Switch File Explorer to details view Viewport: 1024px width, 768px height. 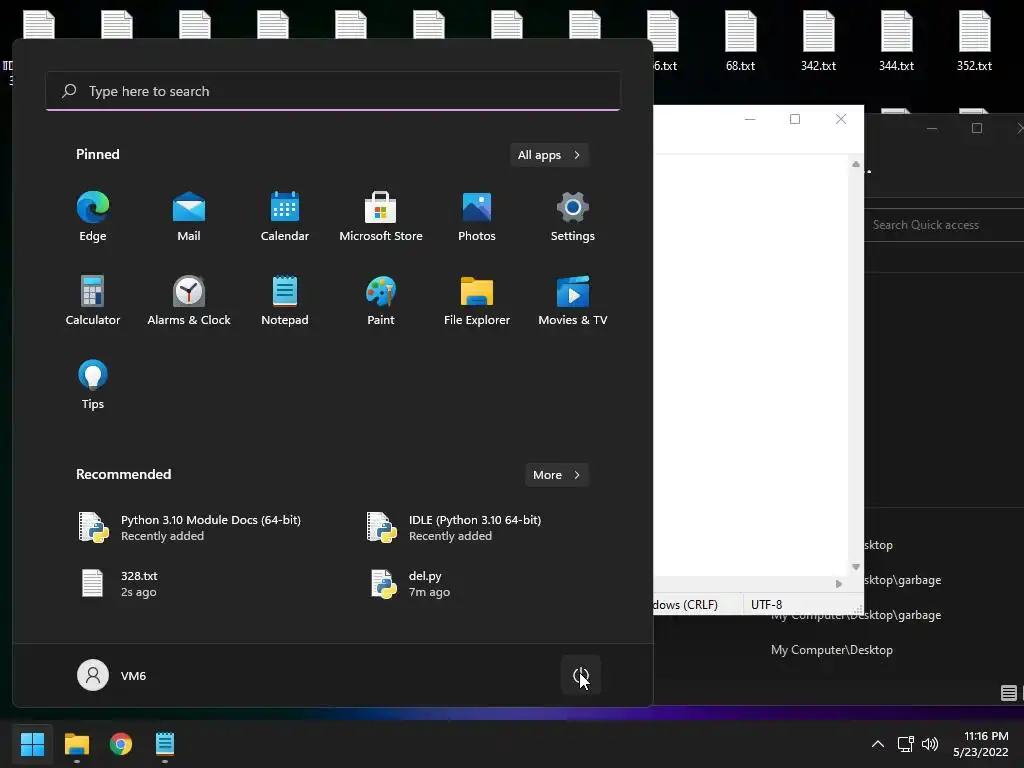pyautogui.click(x=1008, y=693)
